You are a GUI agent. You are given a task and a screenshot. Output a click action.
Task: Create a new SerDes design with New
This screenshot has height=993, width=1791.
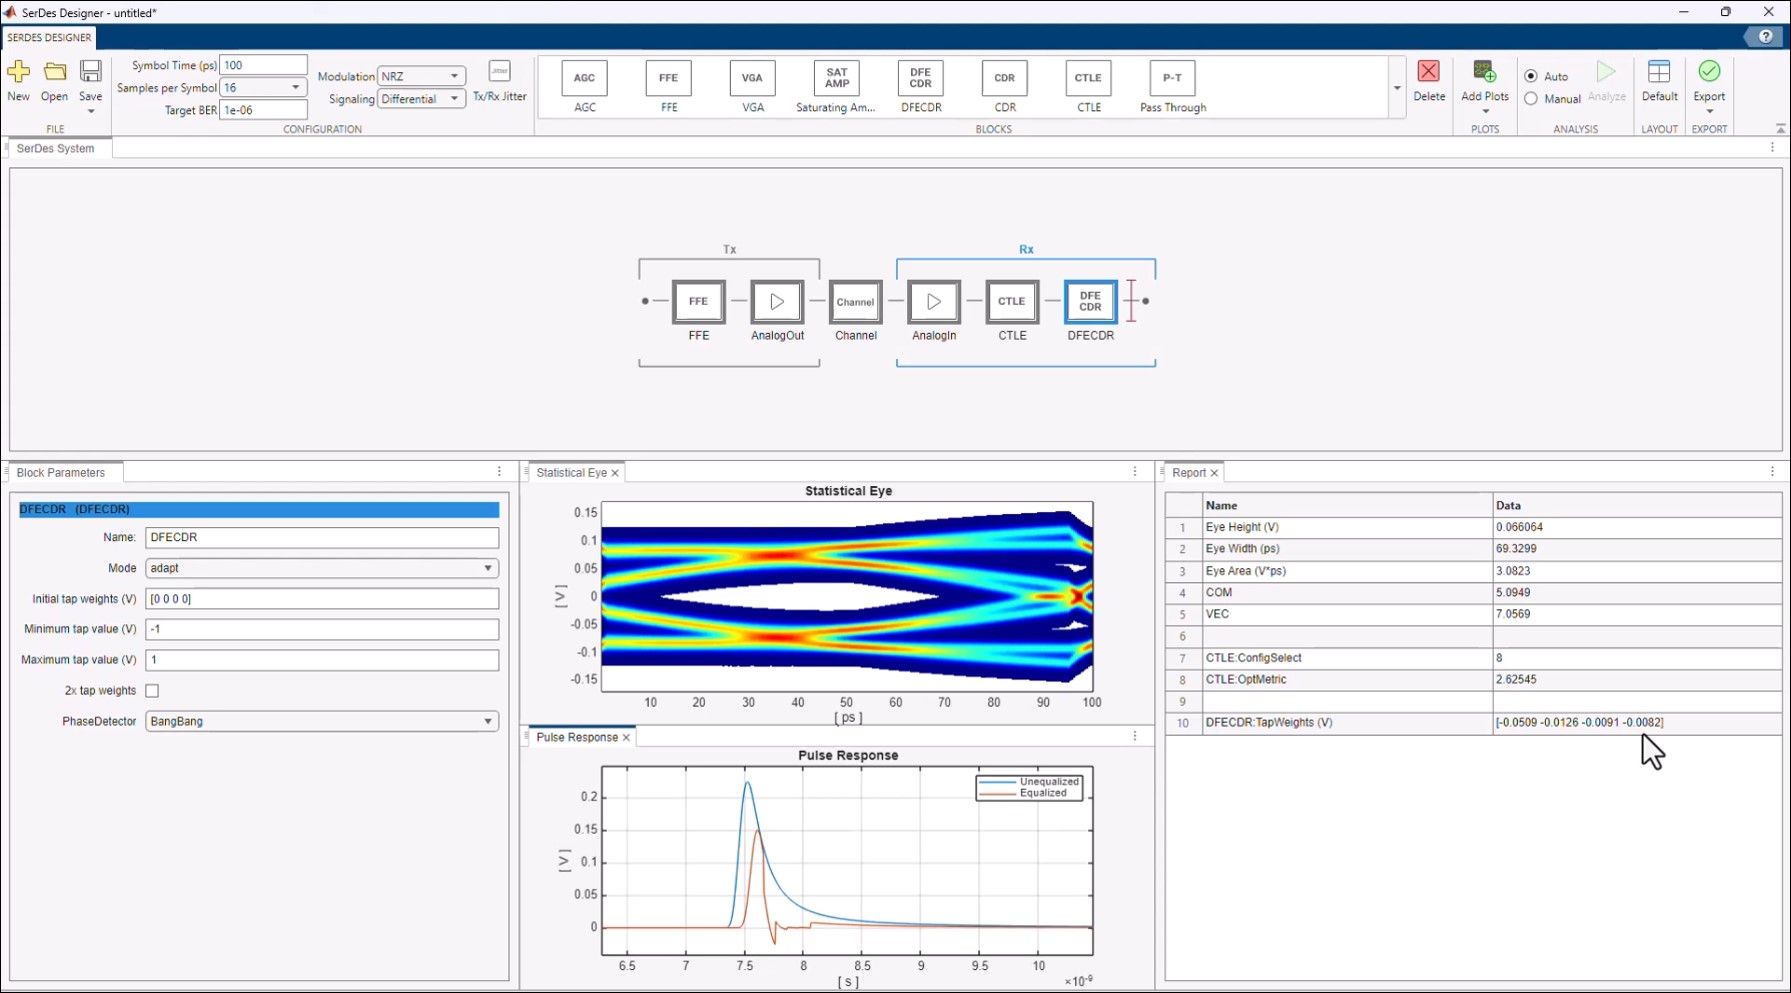coord(18,80)
